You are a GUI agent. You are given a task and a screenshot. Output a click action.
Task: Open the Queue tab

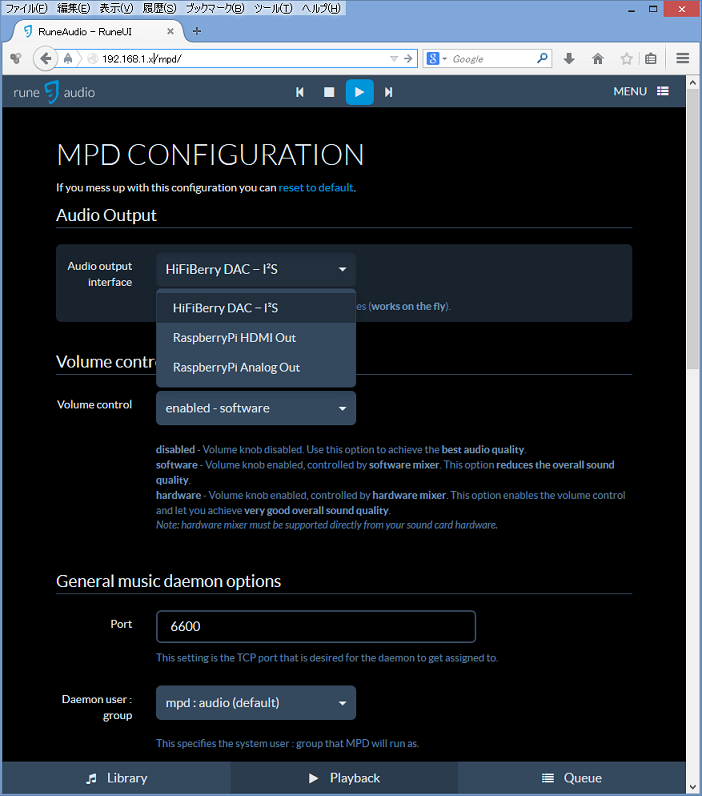[572, 778]
